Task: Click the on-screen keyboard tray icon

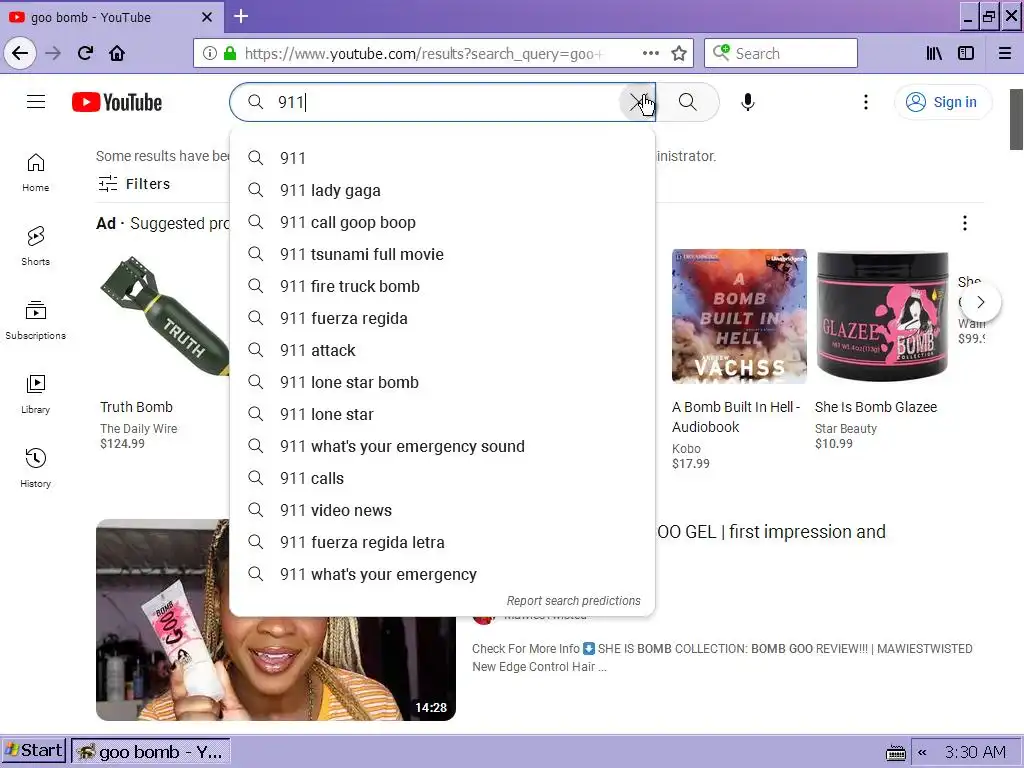Action: 896,753
